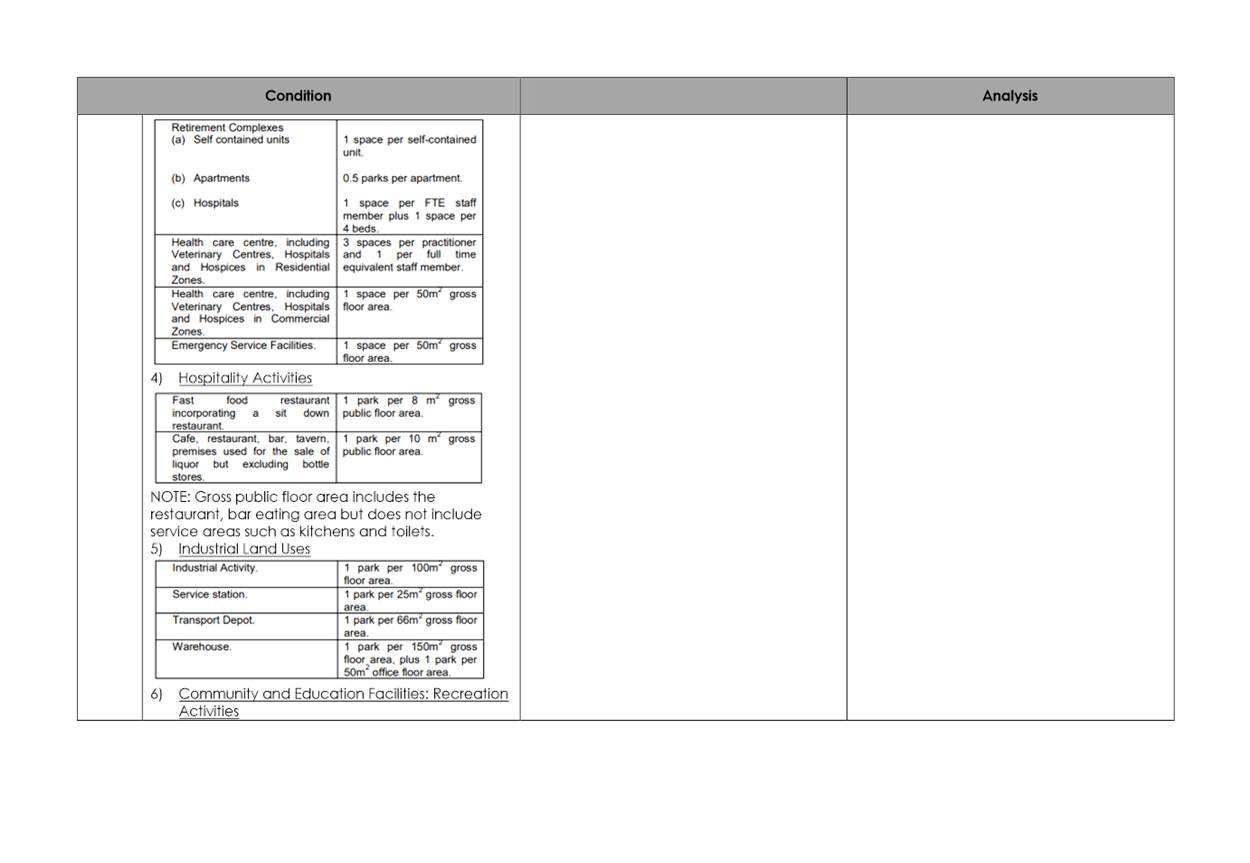The height and width of the screenshot is (863, 1250).
Task: Click 'Transport Depot.' cell
Action: tap(246, 626)
